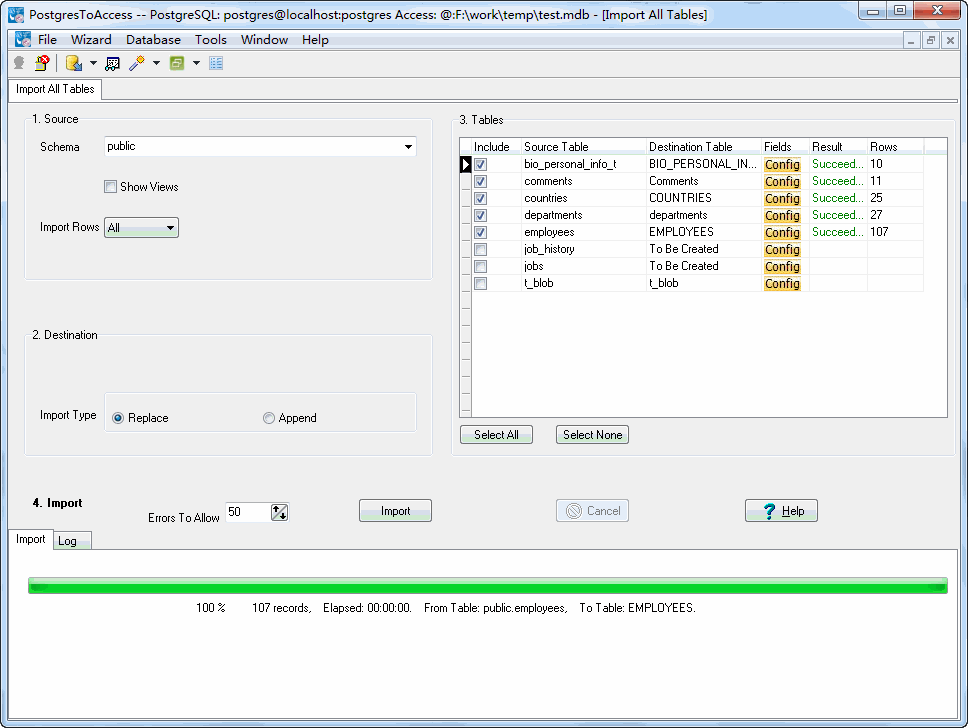The width and height of the screenshot is (968, 728).
Task: Click the Select None button
Action: [x=593, y=435]
